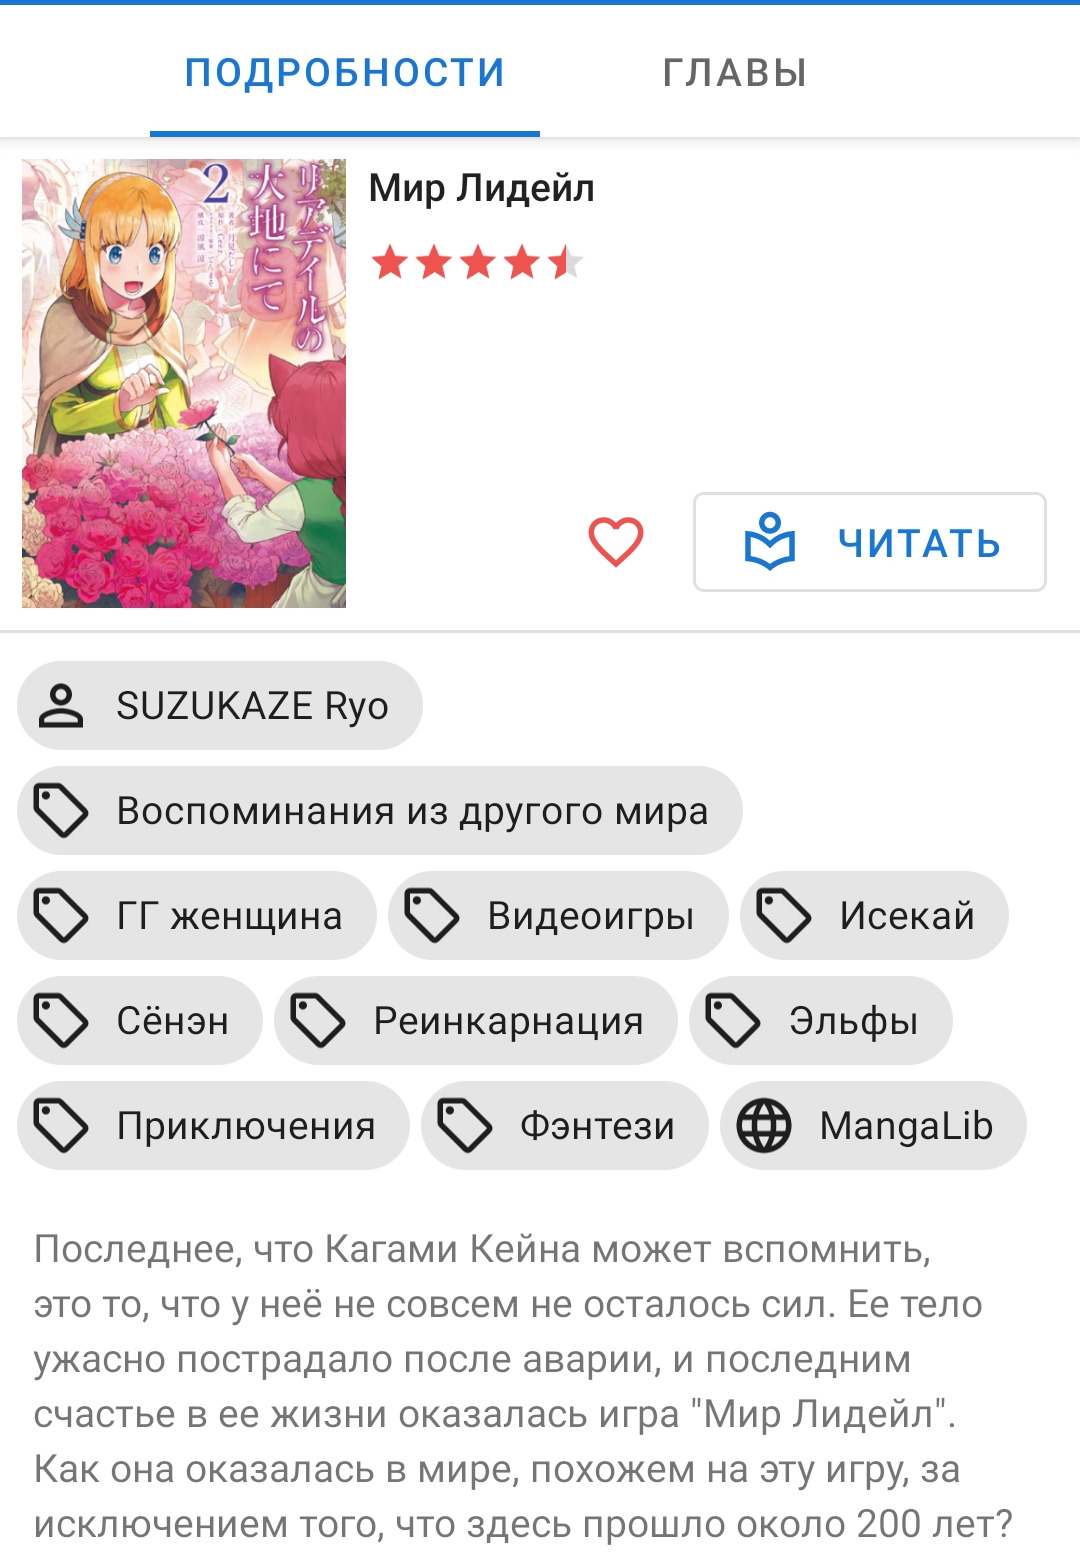
Task: Open the Воспоминания из другого мира tag
Action: [380, 811]
